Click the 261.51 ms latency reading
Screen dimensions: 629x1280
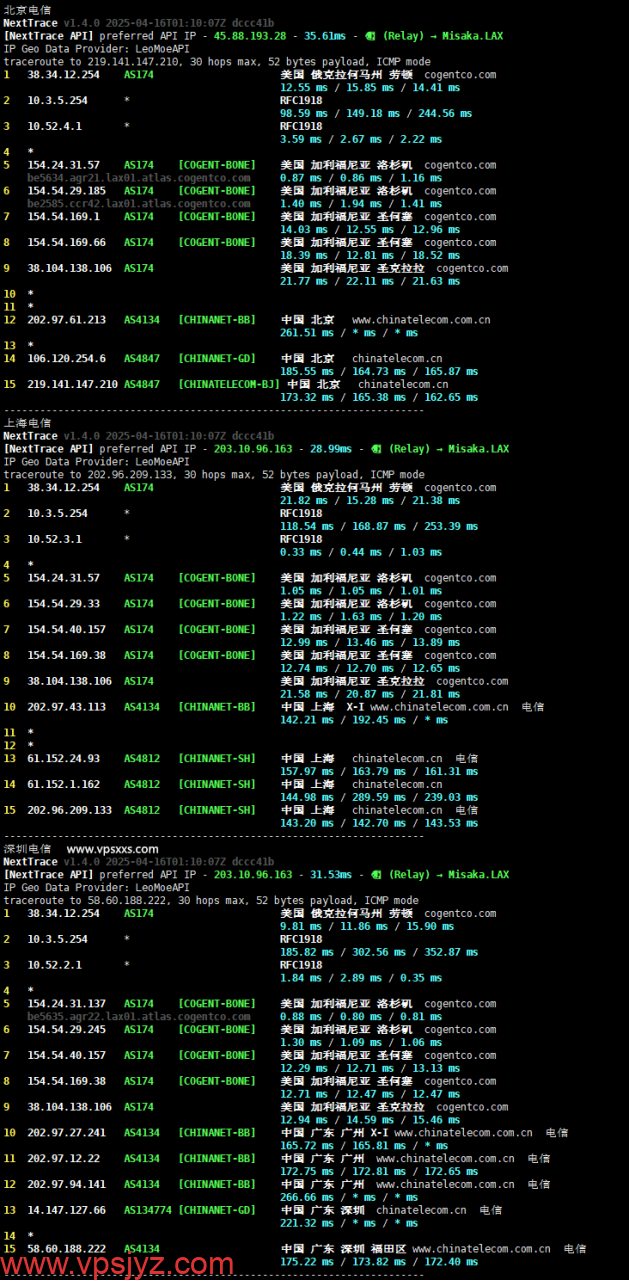(x=306, y=333)
